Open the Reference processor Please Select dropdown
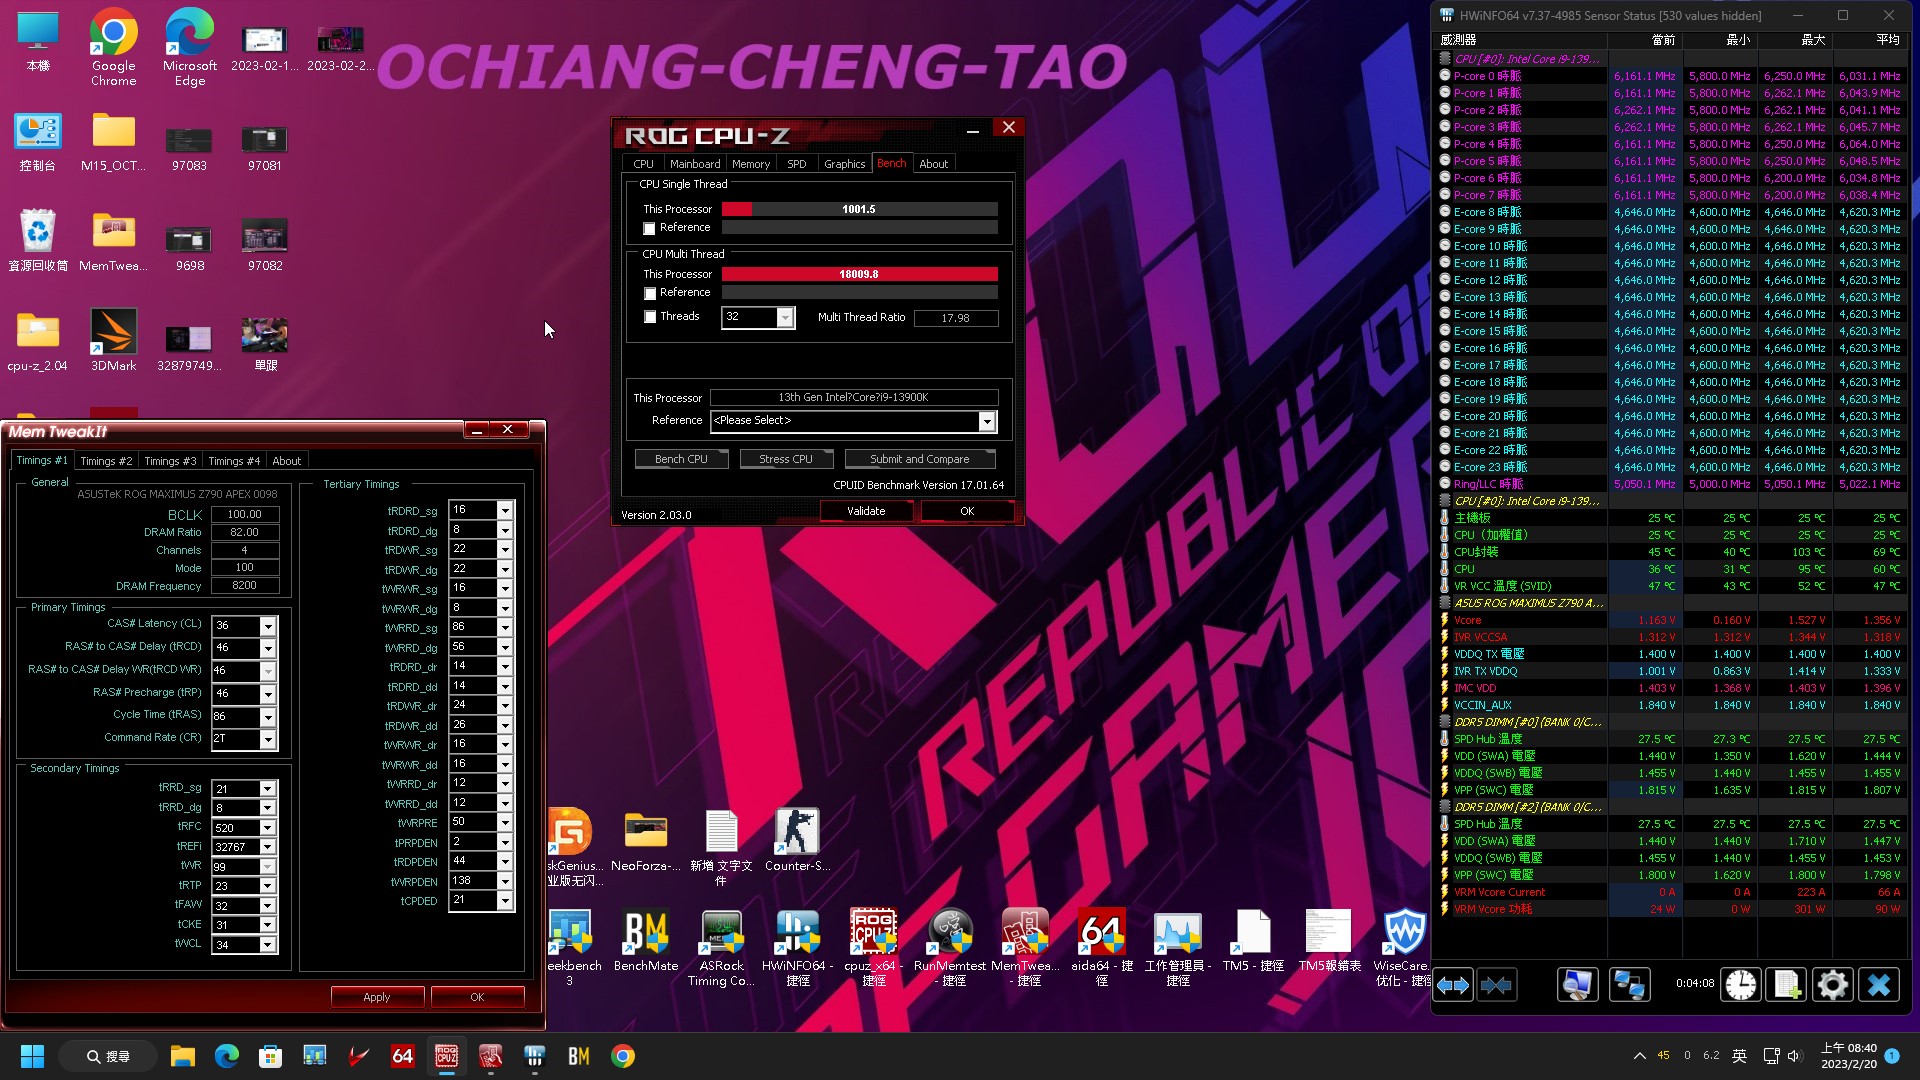 click(988, 421)
